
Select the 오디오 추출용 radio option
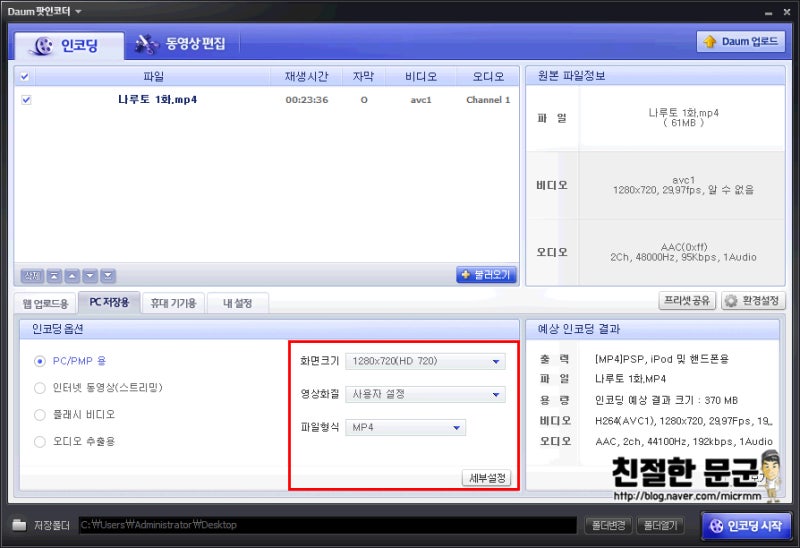click(39, 441)
